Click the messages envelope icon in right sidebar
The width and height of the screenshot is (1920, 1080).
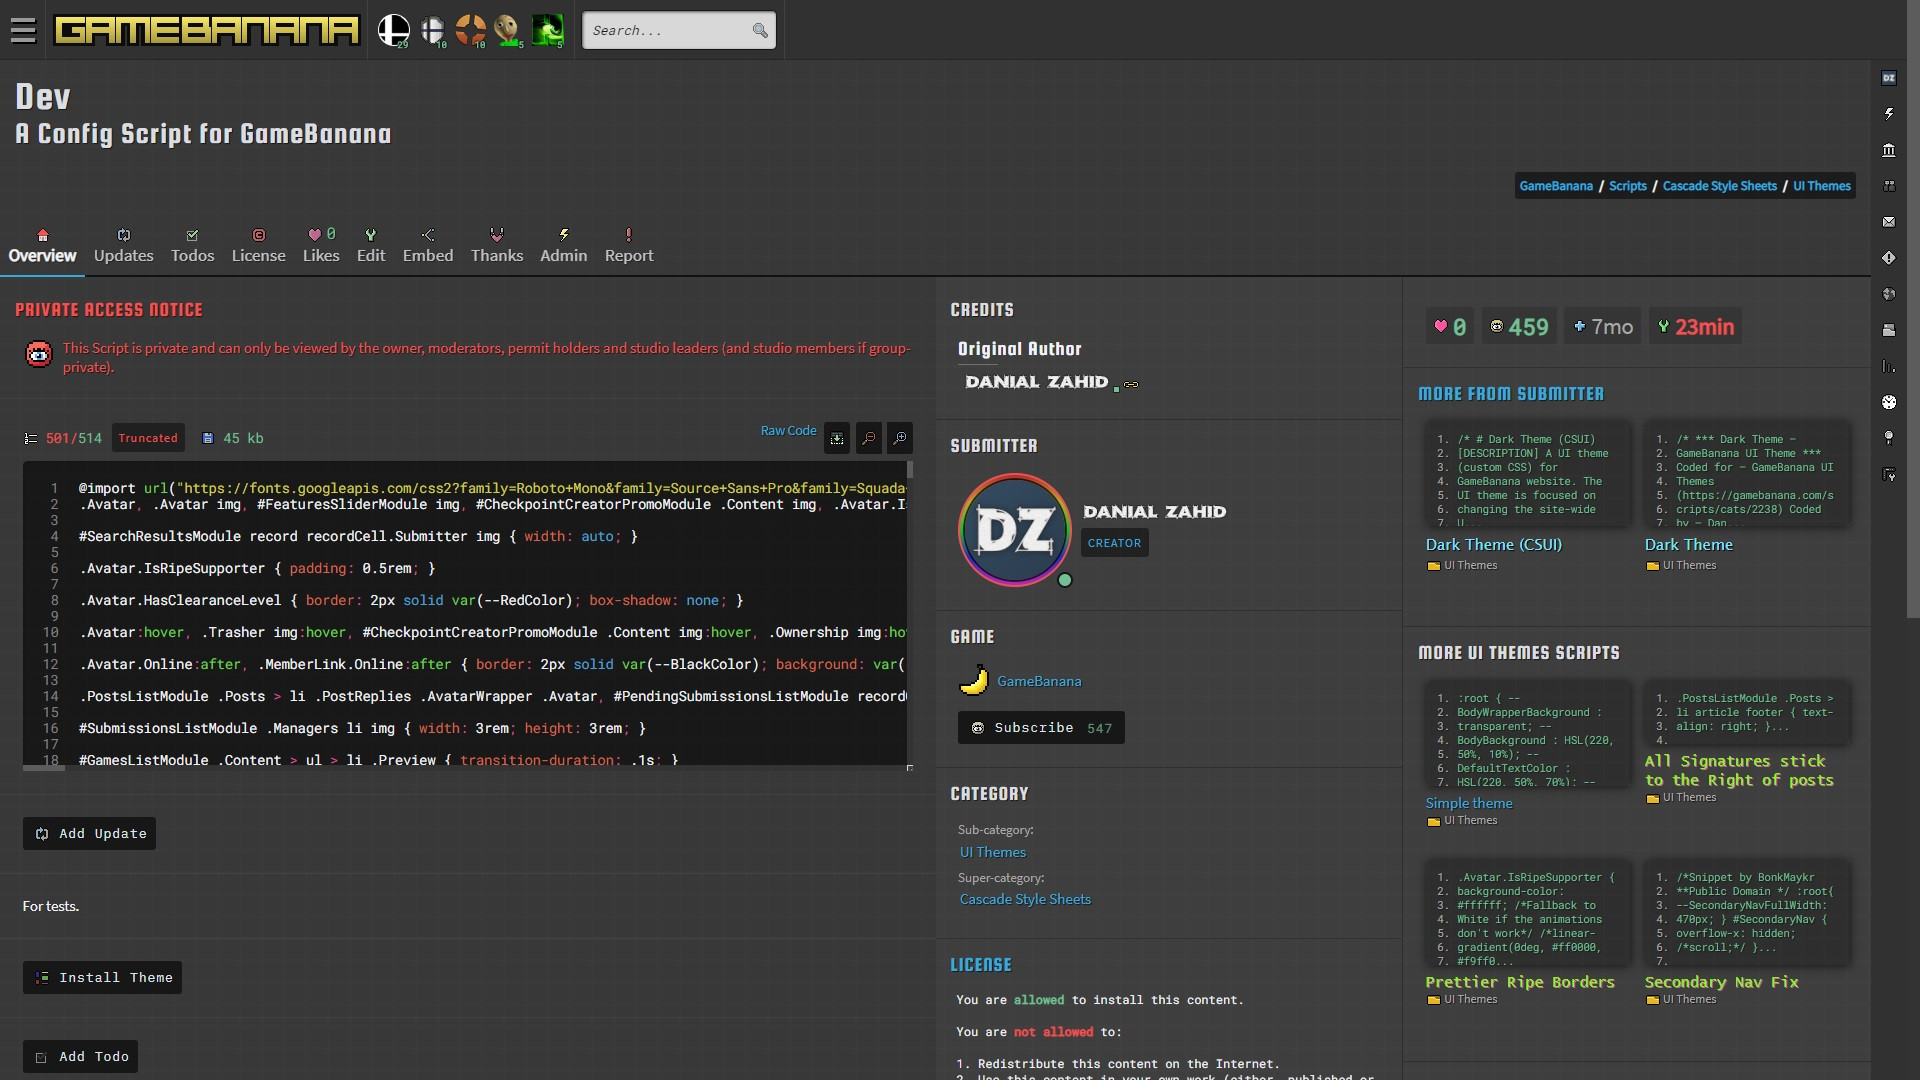click(x=1890, y=221)
